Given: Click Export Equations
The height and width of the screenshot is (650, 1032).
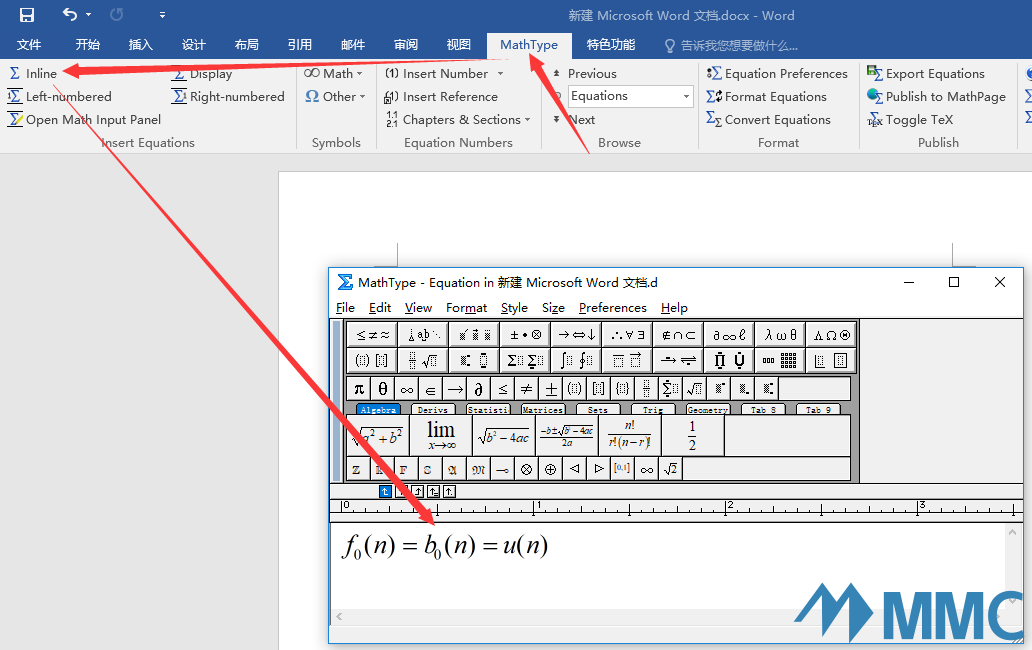Looking at the screenshot, I should pos(925,74).
